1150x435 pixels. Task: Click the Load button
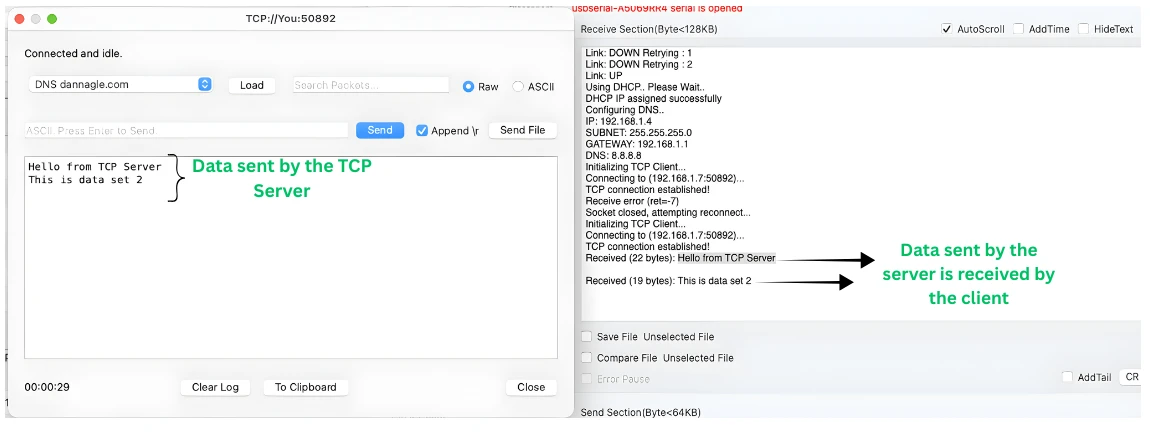(x=252, y=85)
